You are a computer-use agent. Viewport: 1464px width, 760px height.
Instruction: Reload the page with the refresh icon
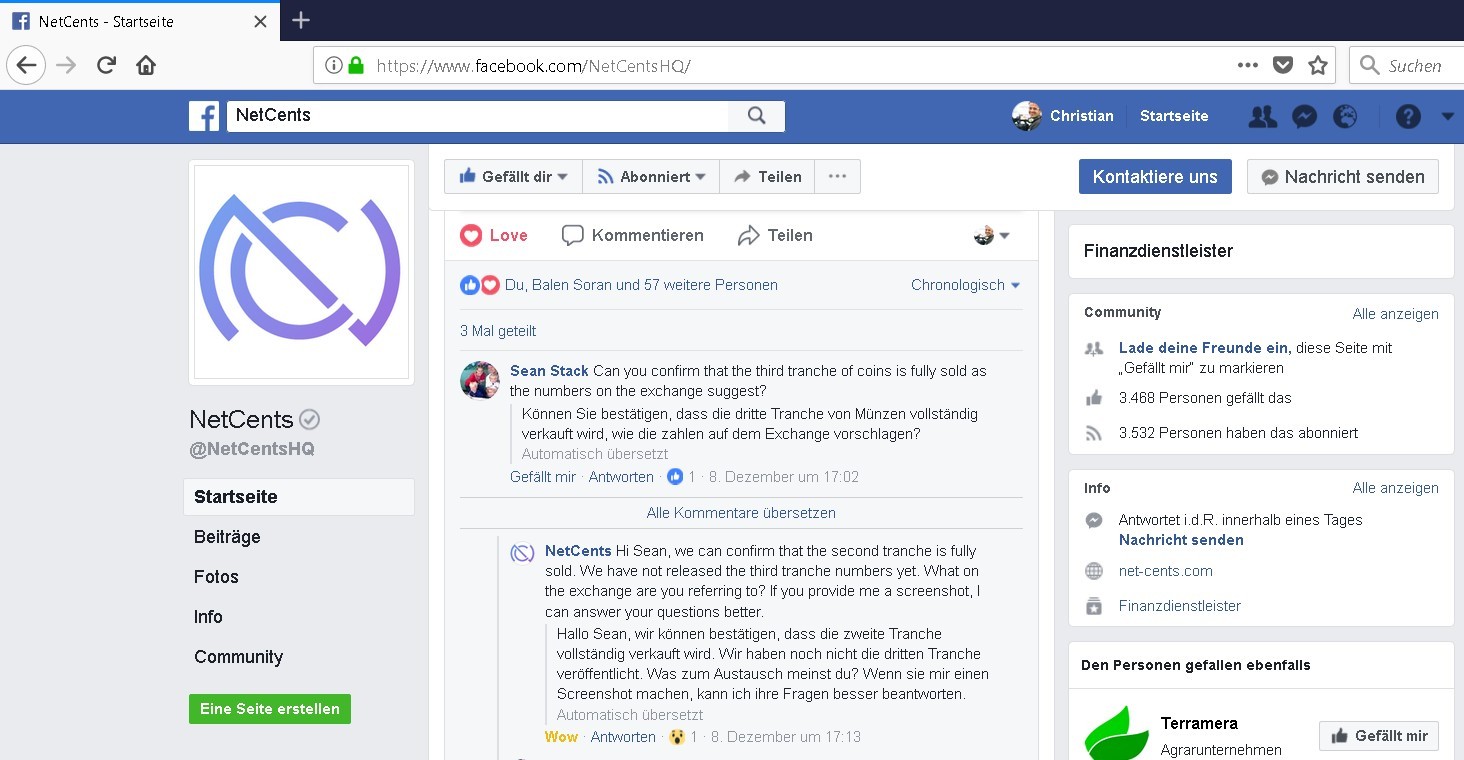coord(106,66)
